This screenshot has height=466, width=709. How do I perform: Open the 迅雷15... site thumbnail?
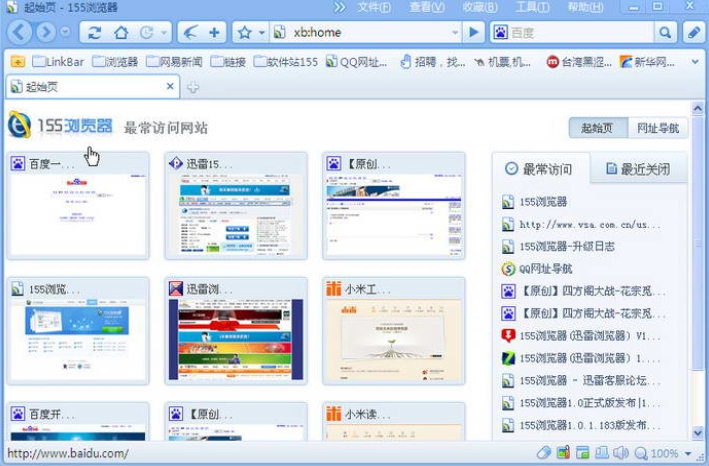[236, 206]
